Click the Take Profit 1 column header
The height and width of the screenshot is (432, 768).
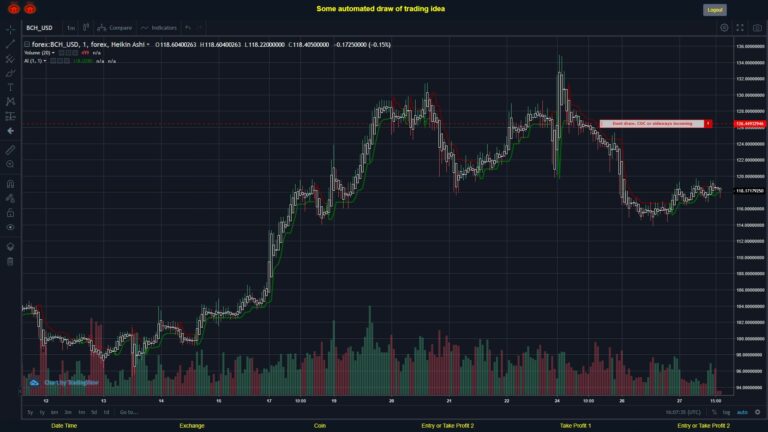point(576,426)
